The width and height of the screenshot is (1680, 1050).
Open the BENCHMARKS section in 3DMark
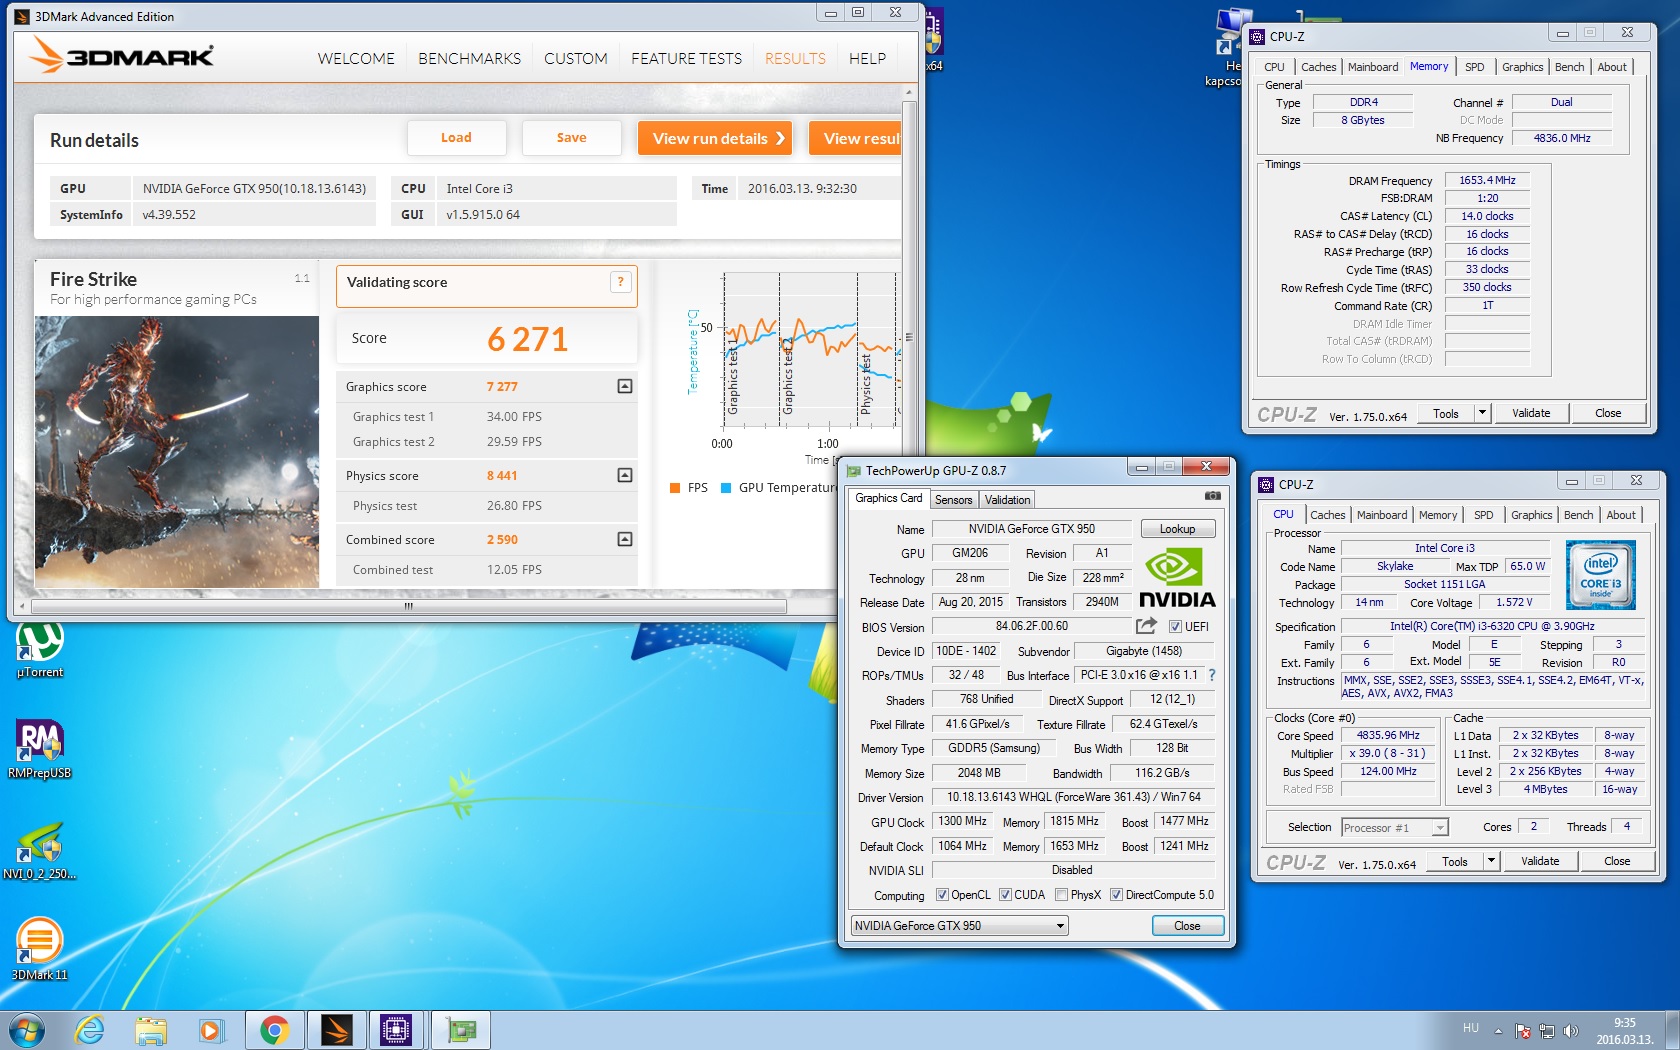469,59
